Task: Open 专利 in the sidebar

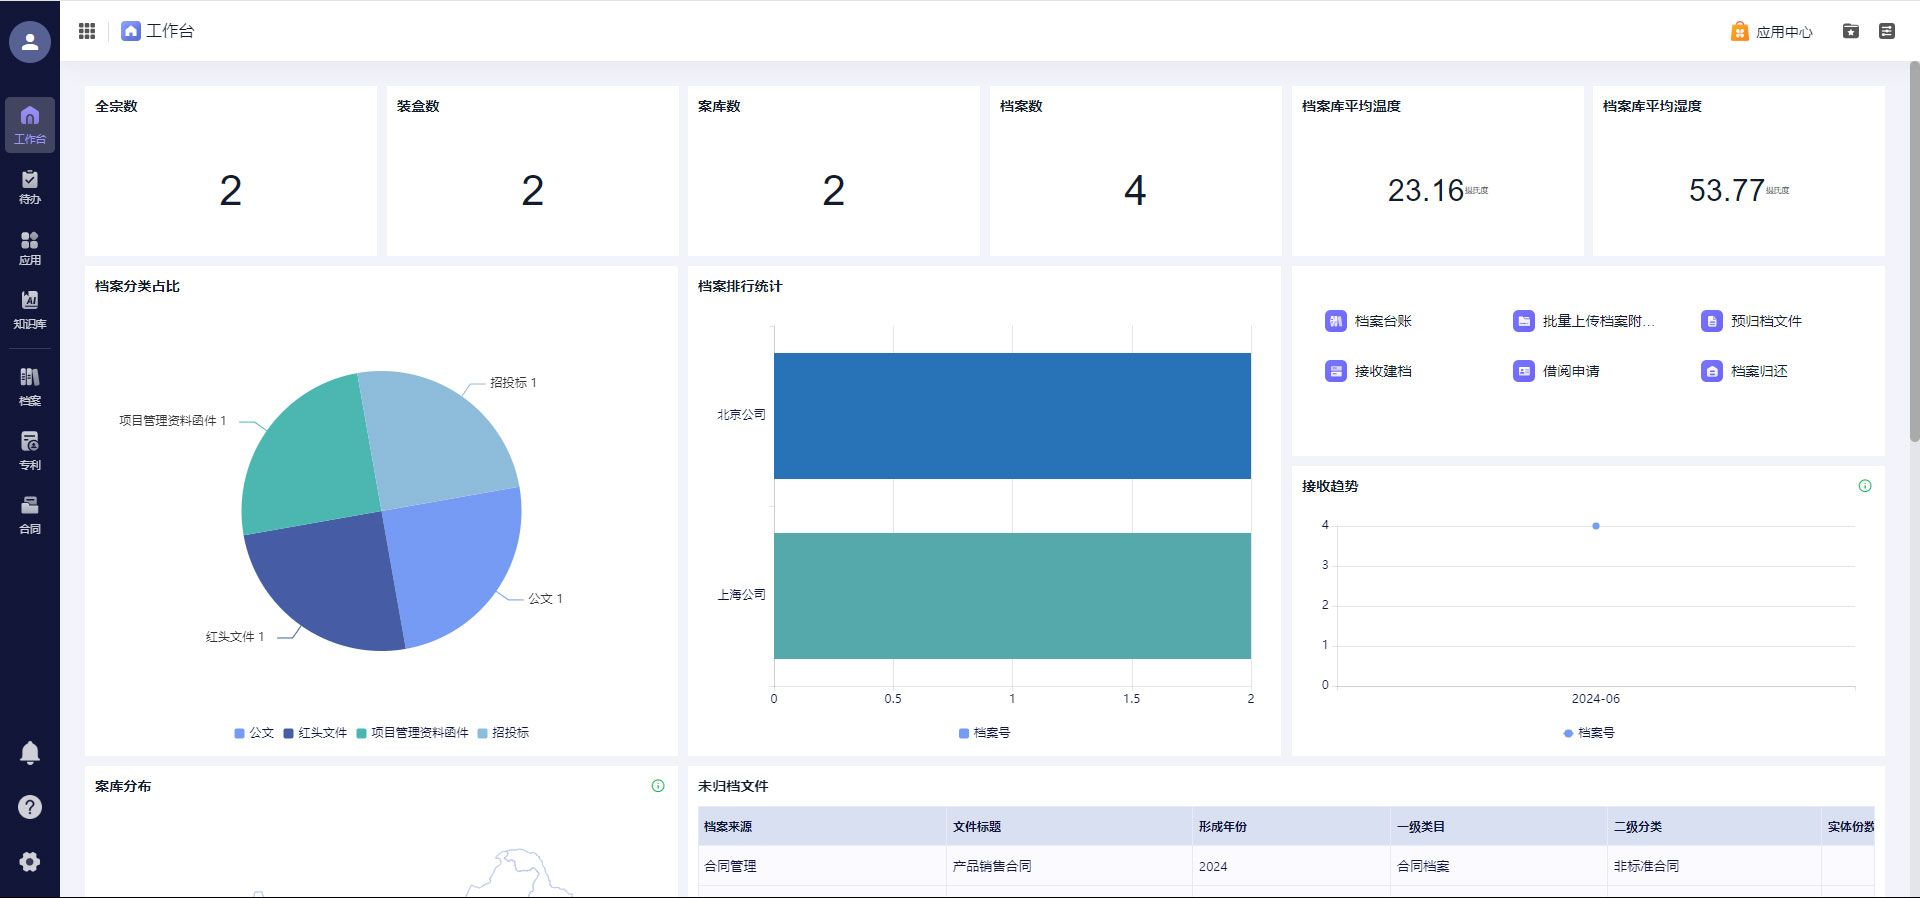Action: pos(30,450)
